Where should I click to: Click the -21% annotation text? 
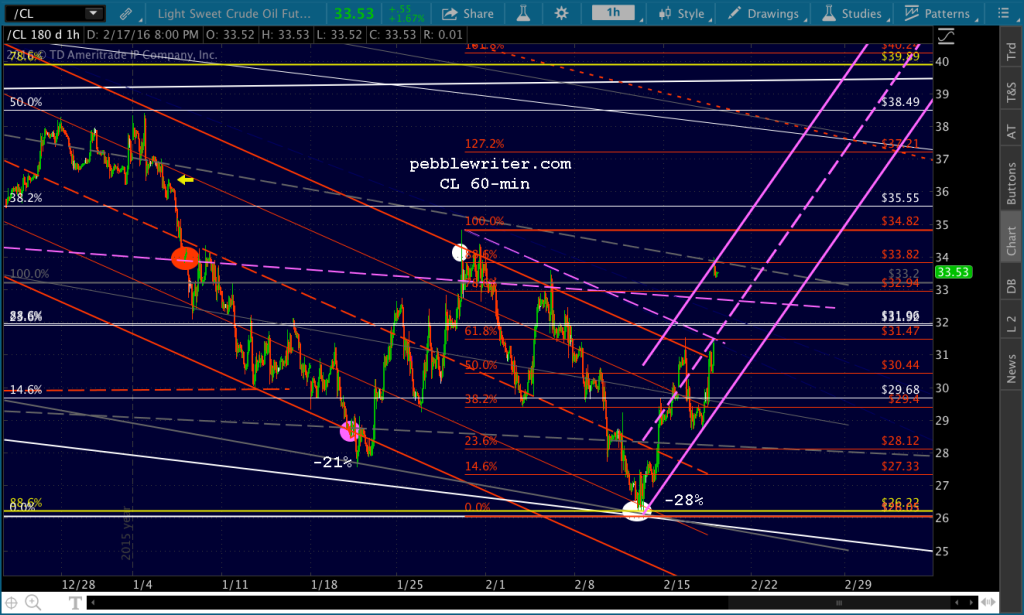(x=332, y=462)
